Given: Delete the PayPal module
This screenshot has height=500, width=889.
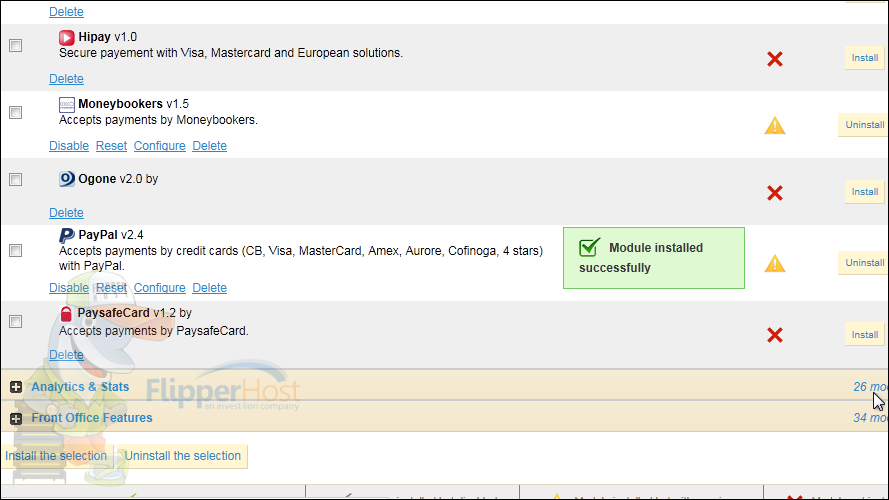Looking at the screenshot, I should 209,288.
